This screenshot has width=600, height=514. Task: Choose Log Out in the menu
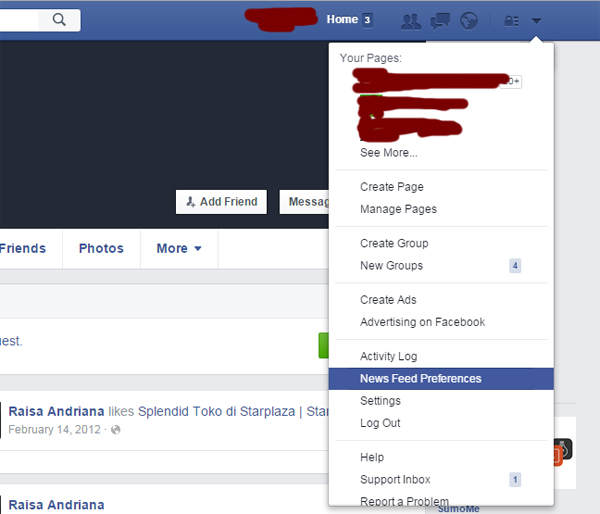380,423
